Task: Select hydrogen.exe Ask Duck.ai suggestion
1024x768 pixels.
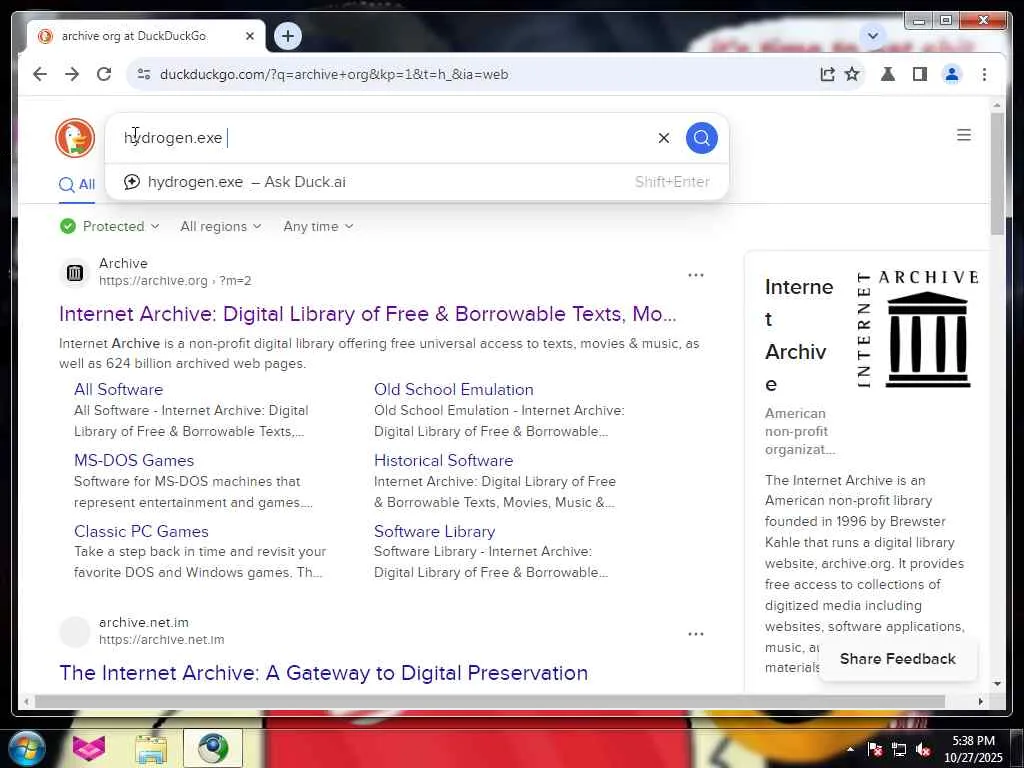Action: 417,182
